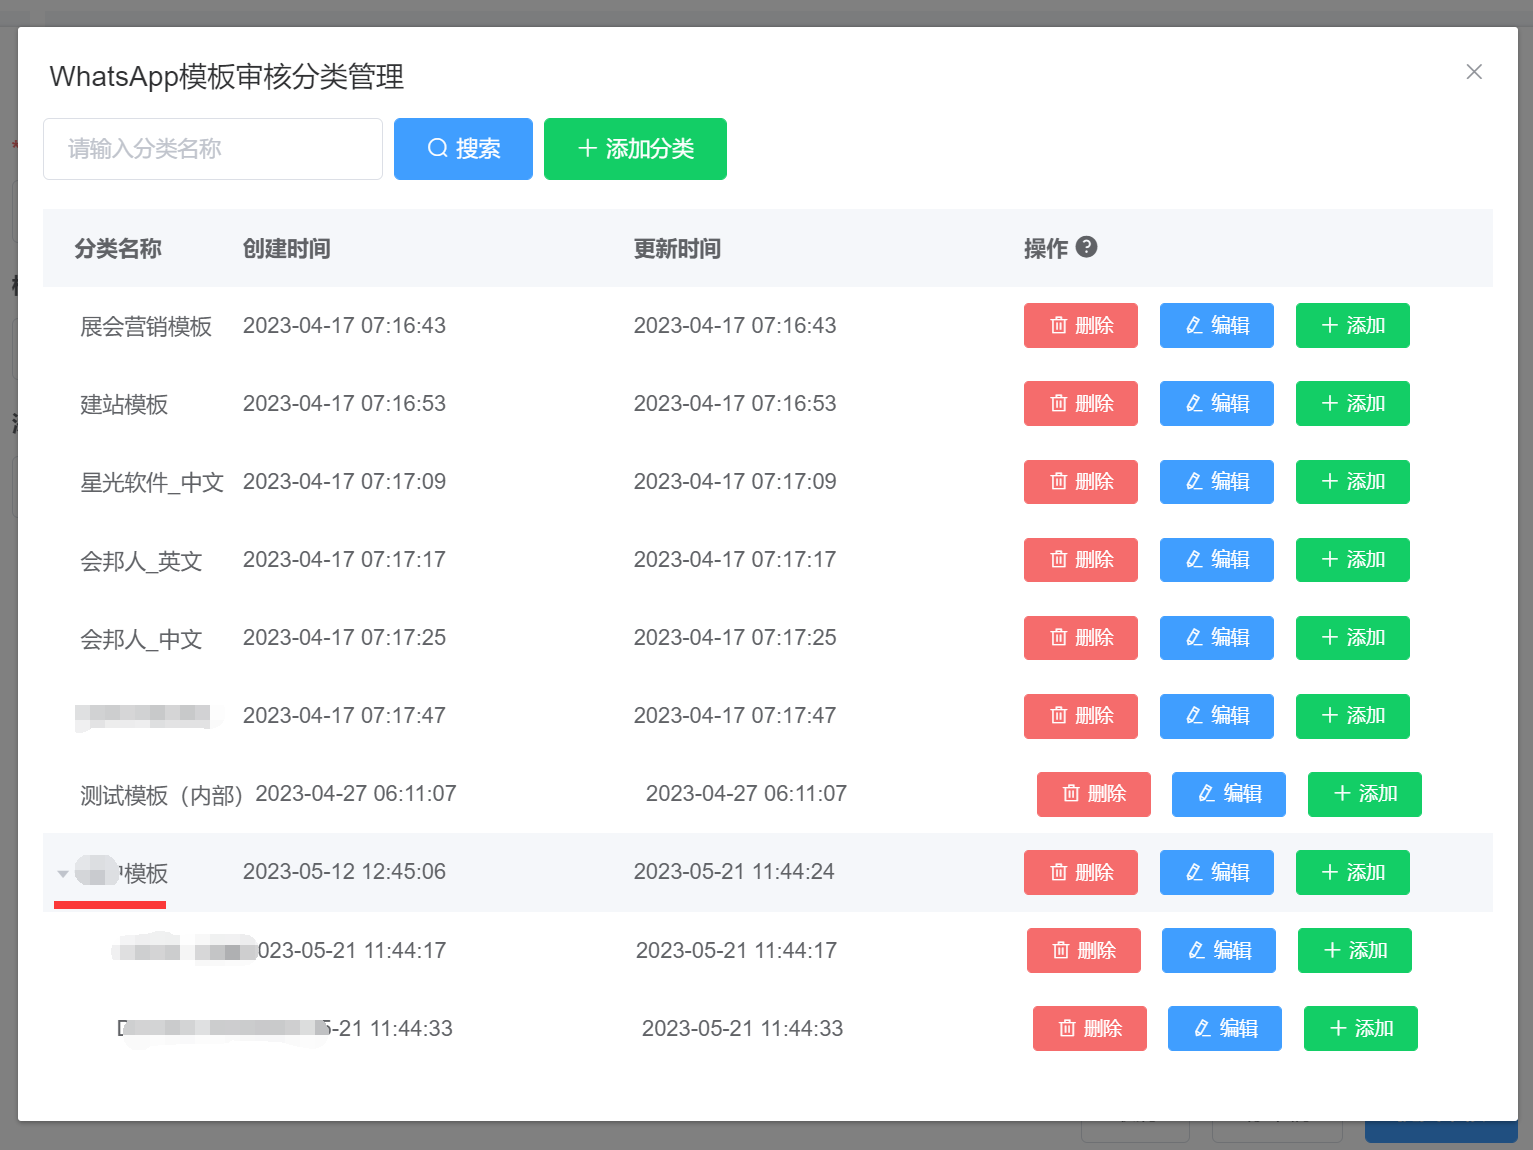Viewport: 1533px width, 1150px height.
Task: Click the category name search input field
Action: [213, 149]
